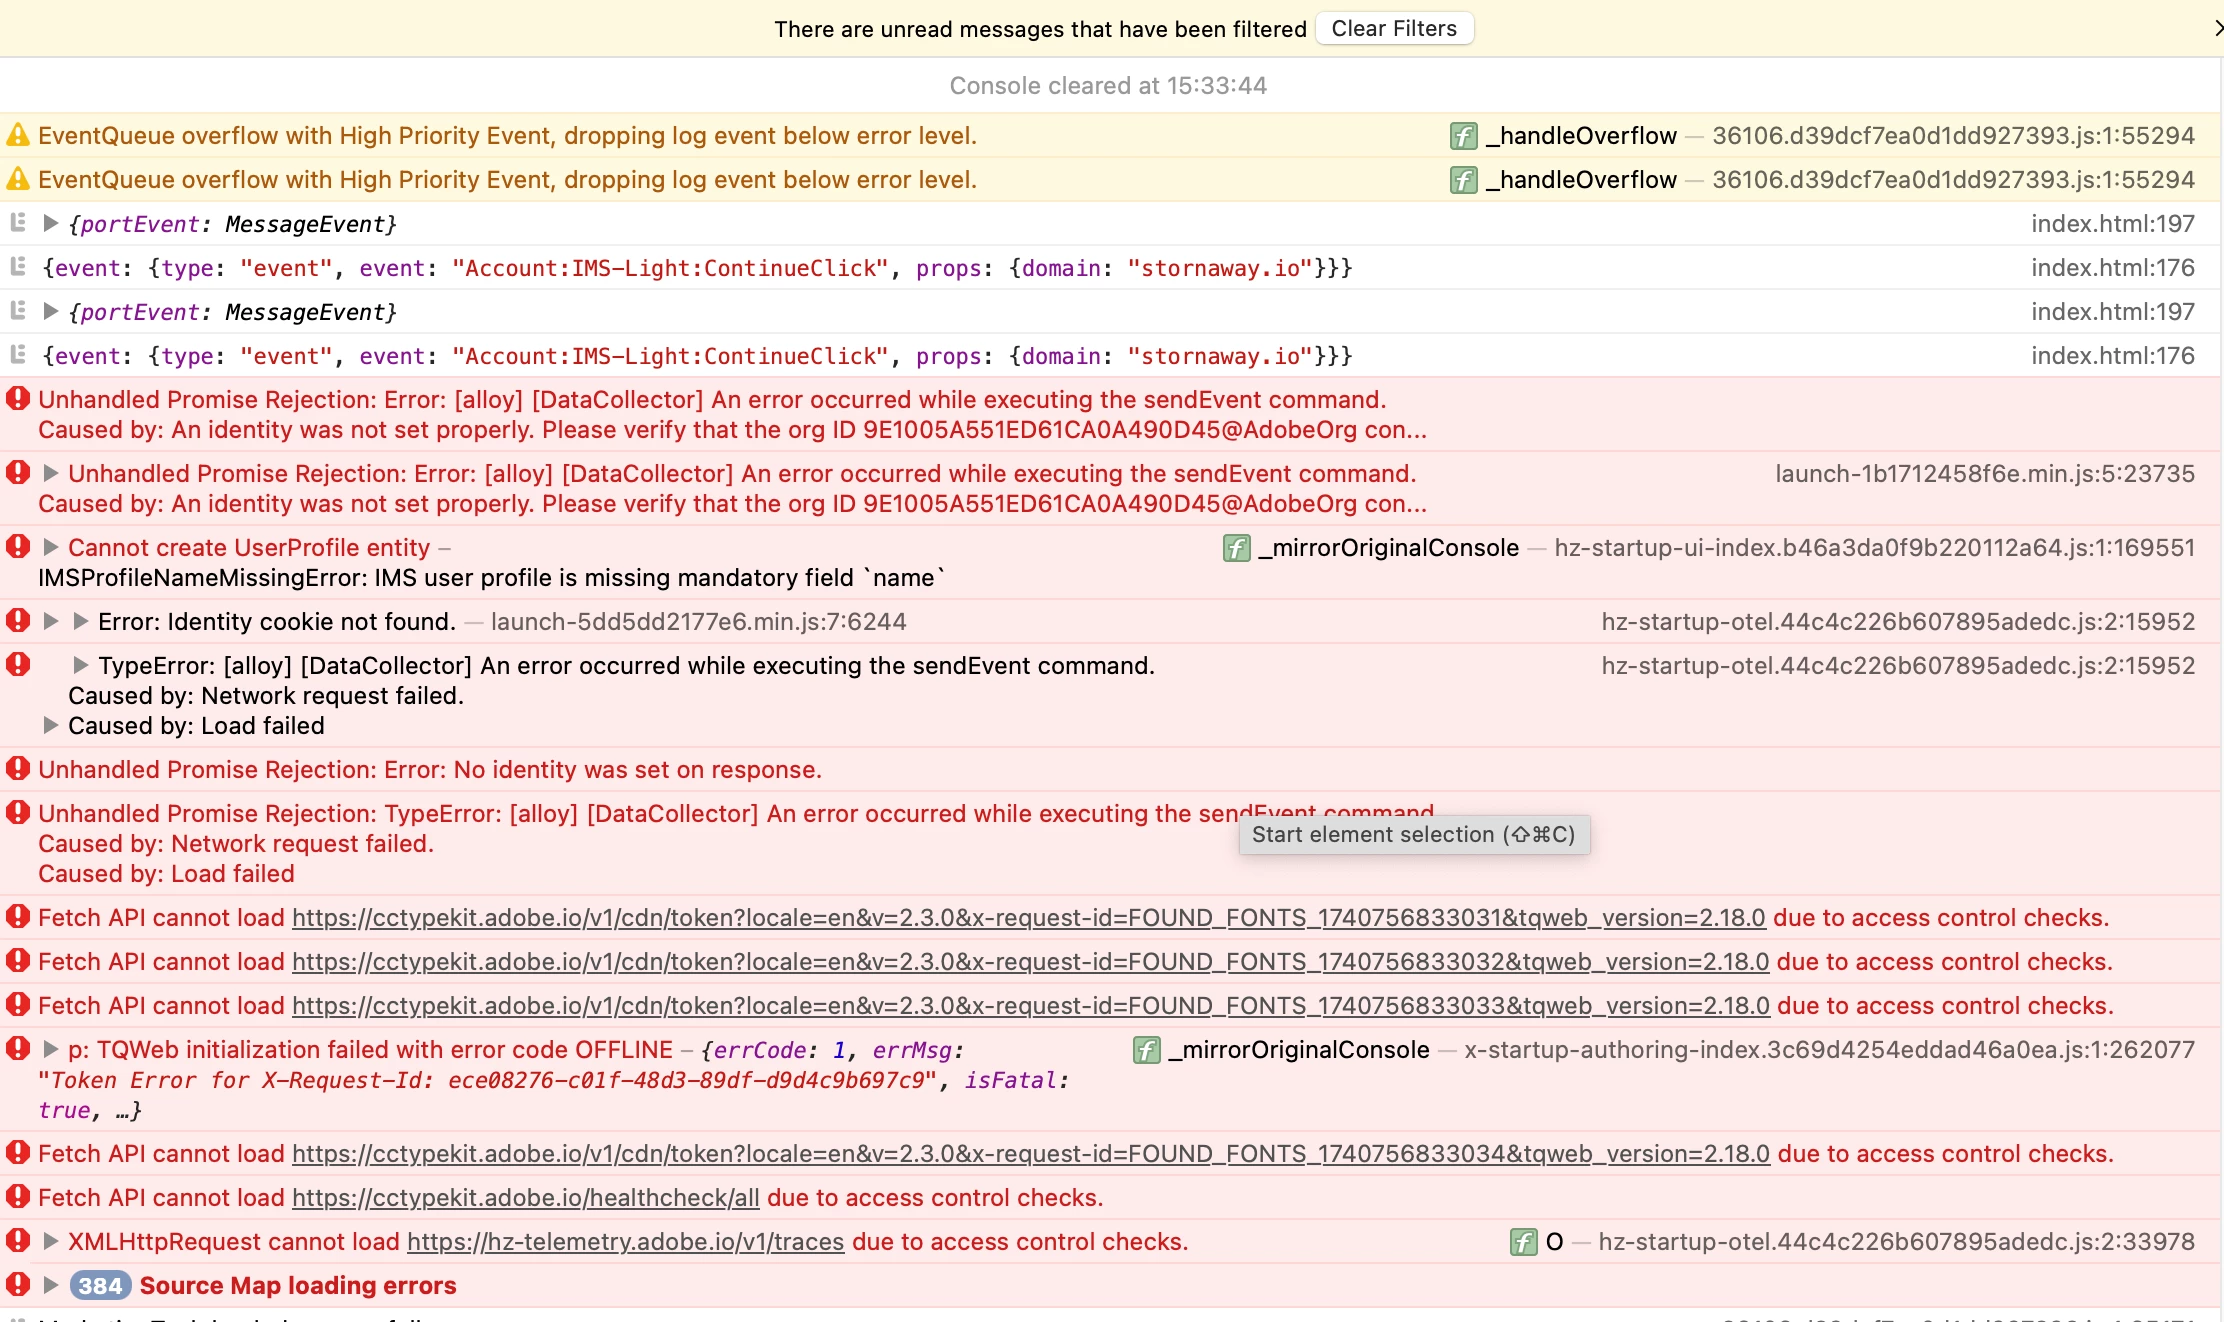This screenshot has height=1322, width=2224.
Task: Click log icon beside first portEvent entry
Action: [18, 223]
